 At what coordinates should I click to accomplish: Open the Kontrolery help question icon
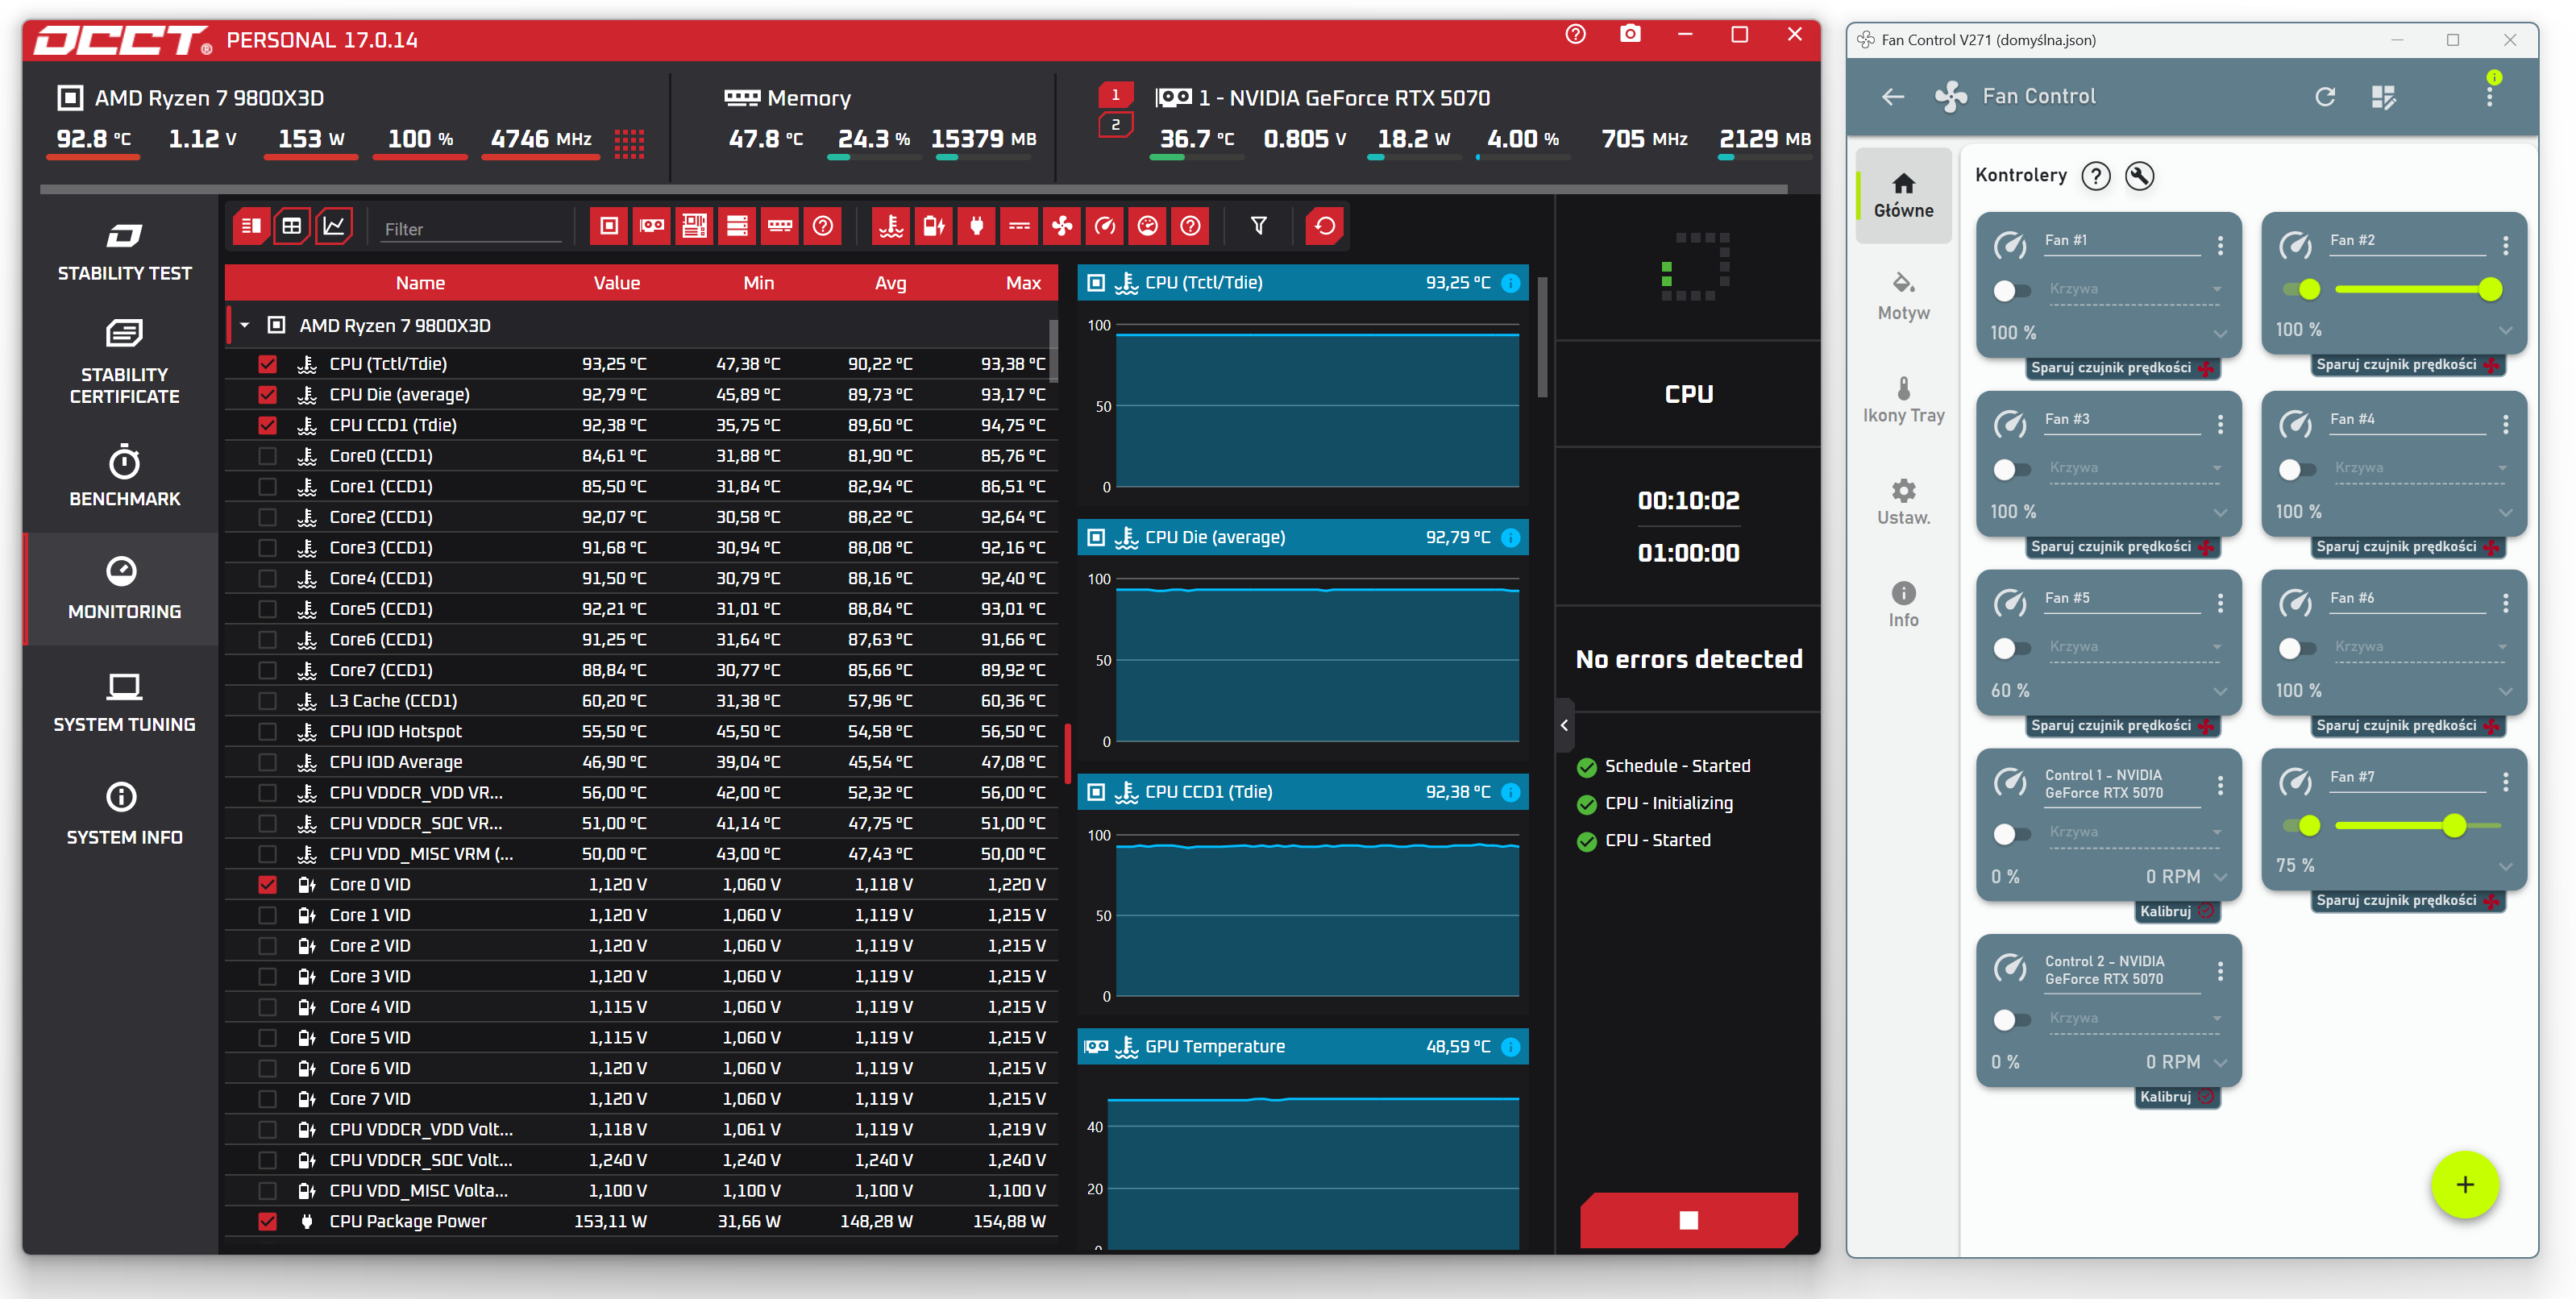click(x=2096, y=176)
